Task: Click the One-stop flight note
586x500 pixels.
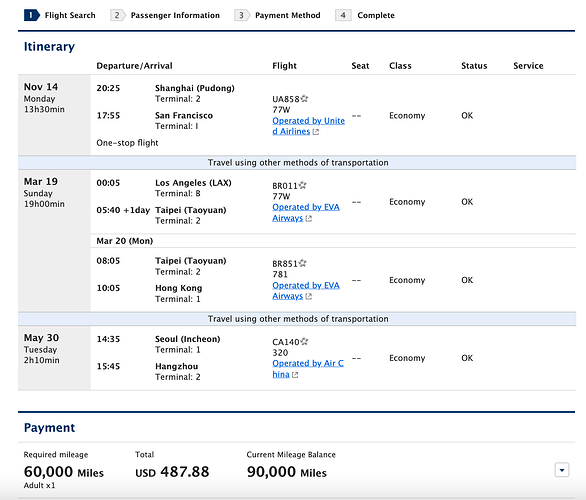Action: tap(127, 143)
